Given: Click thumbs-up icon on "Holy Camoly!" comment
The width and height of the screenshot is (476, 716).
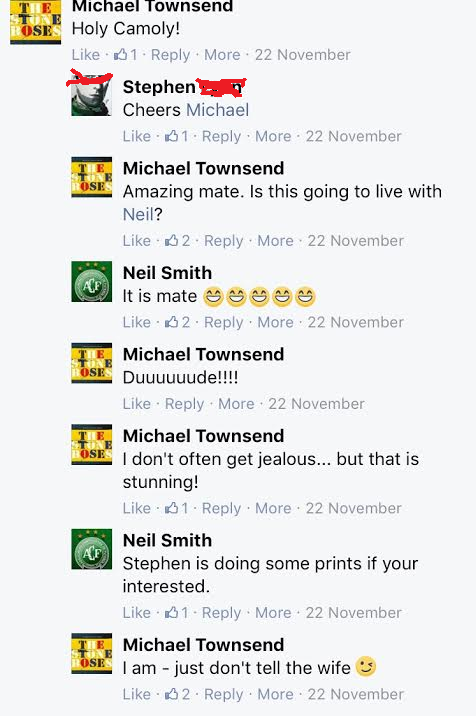Looking at the screenshot, I should coord(121,55).
